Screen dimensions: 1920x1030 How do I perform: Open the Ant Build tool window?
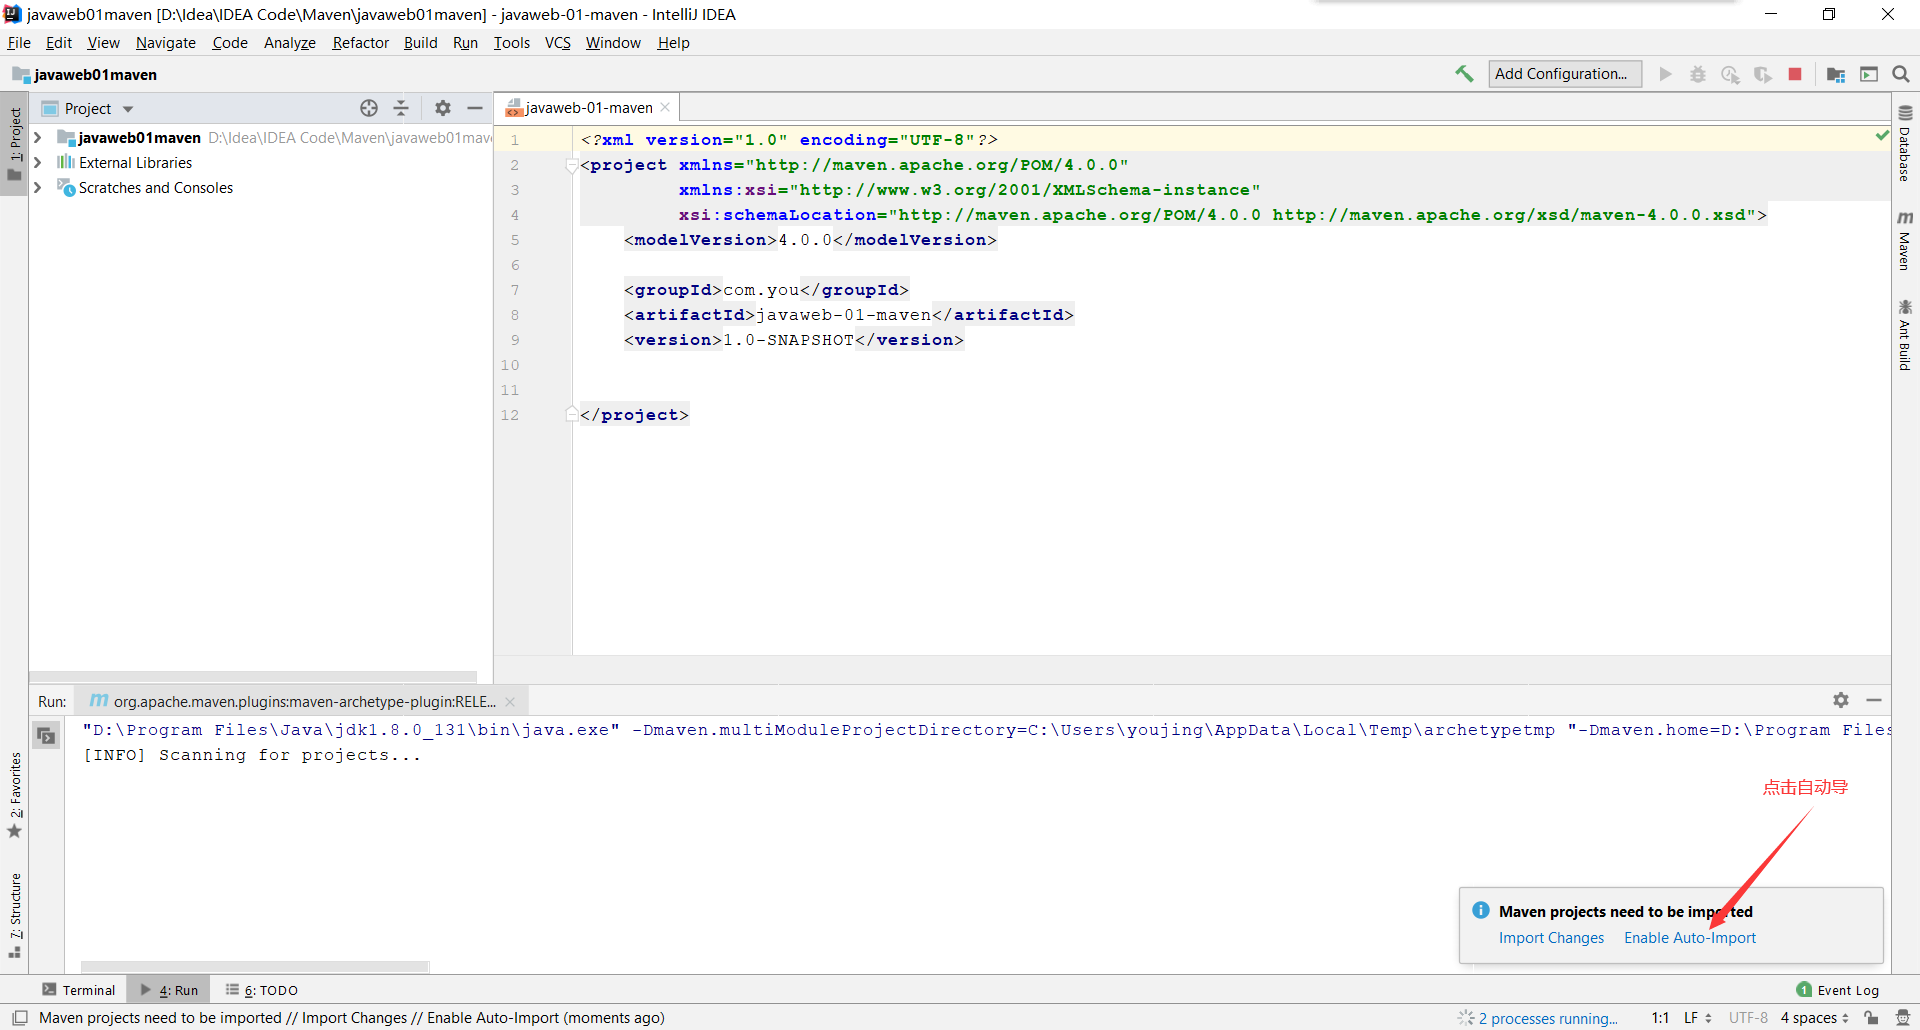pyautogui.click(x=1905, y=335)
